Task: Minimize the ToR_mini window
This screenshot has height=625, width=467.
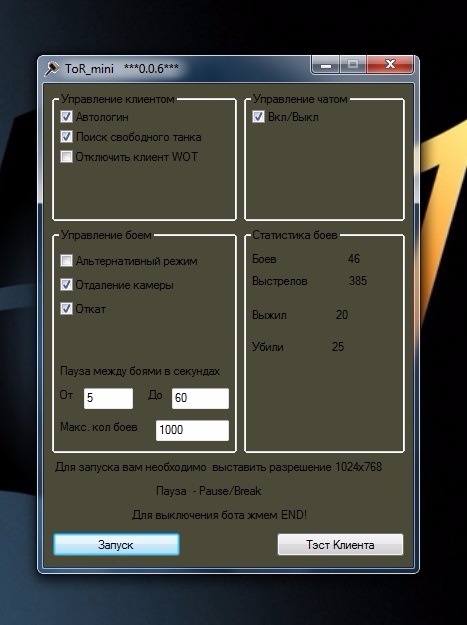Action: tap(326, 65)
